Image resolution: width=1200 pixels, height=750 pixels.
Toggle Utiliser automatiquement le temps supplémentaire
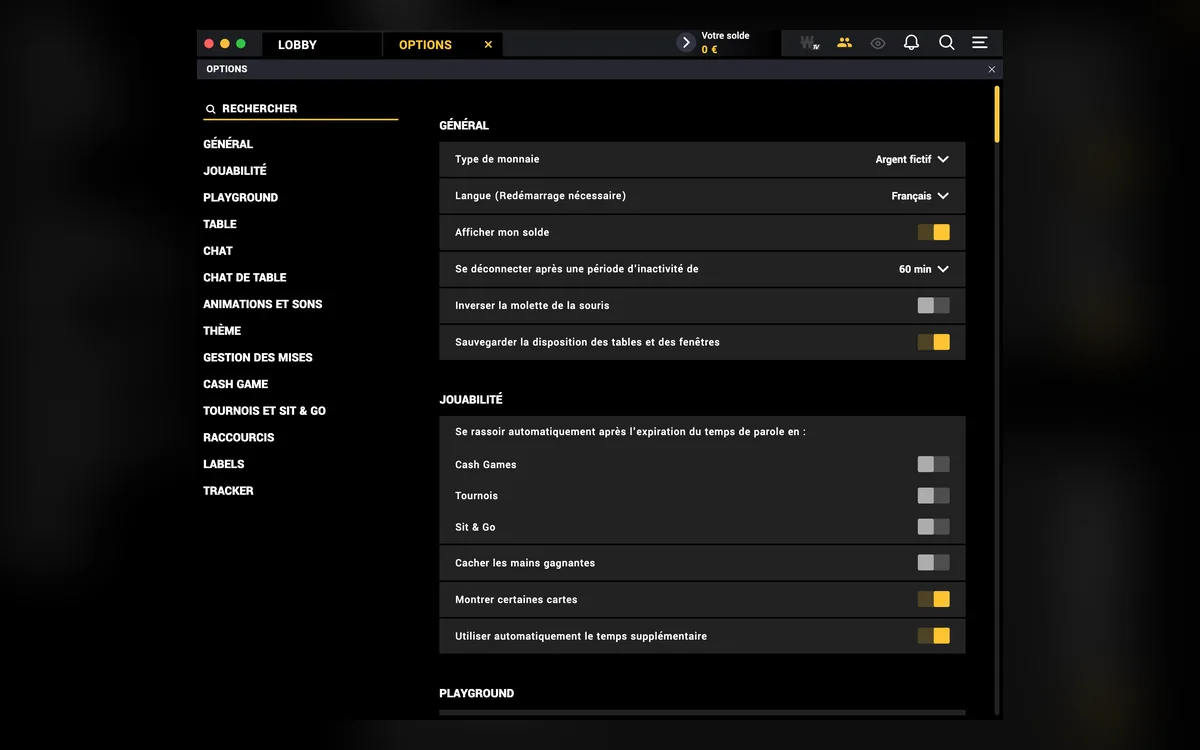click(x=934, y=636)
